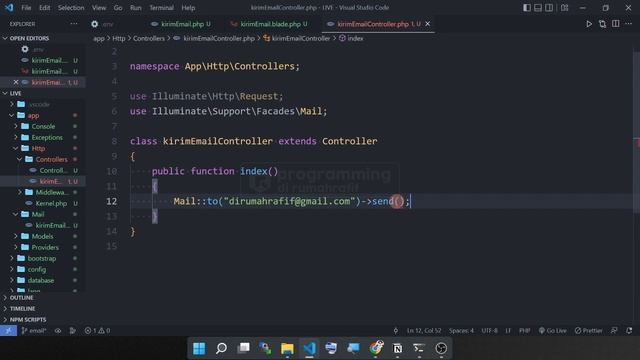Expand the TIMELINE section

coord(22,309)
